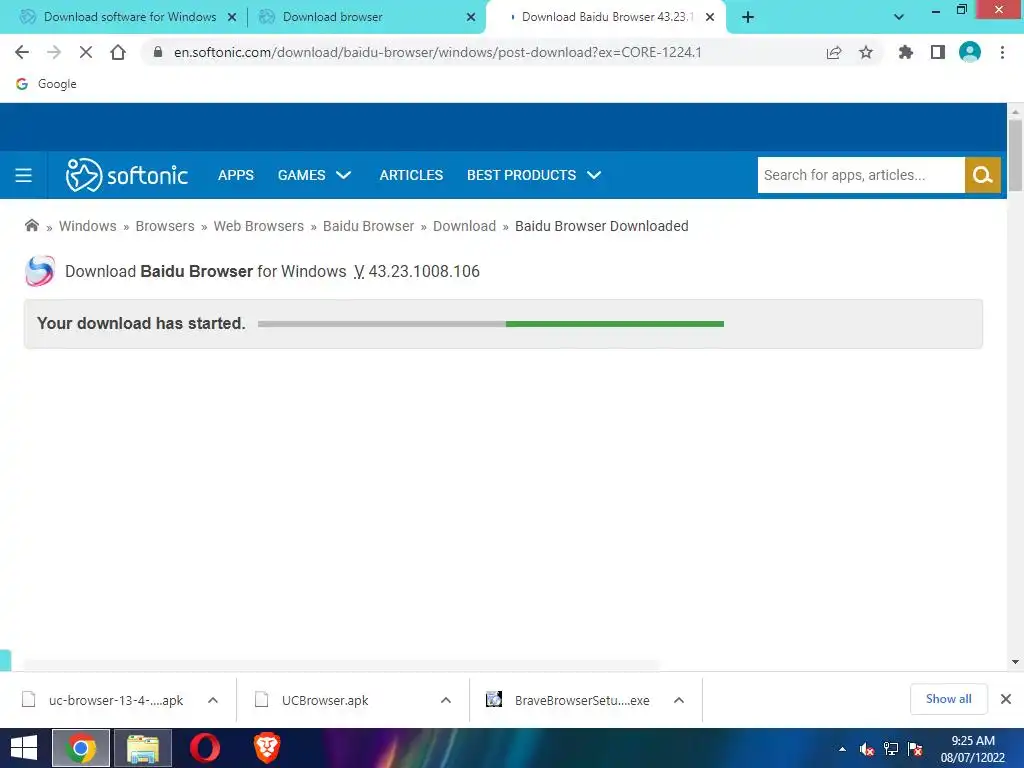Image resolution: width=1024 pixels, height=768 pixels.
Task: Click the muted volume tray icon
Action: click(867, 749)
